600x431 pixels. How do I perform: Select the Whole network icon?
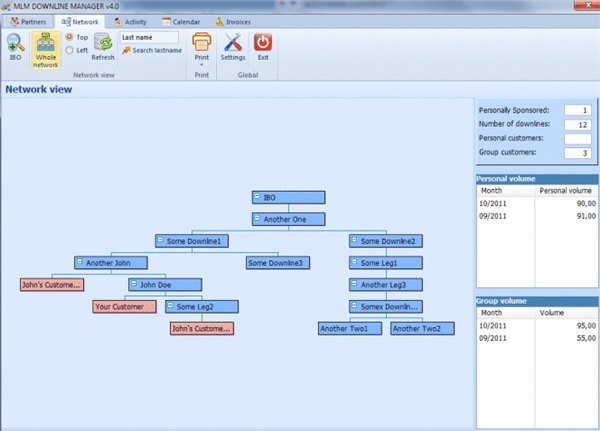click(46, 43)
